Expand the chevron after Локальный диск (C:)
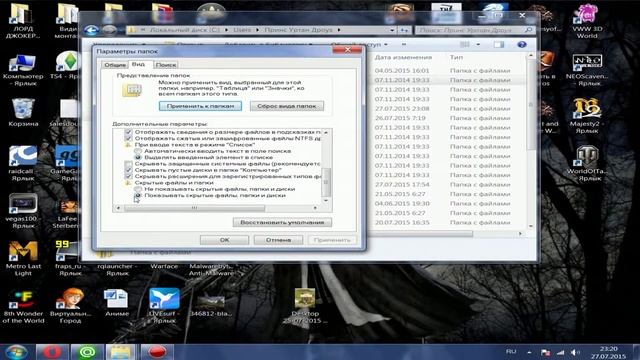 coord(226,30)
